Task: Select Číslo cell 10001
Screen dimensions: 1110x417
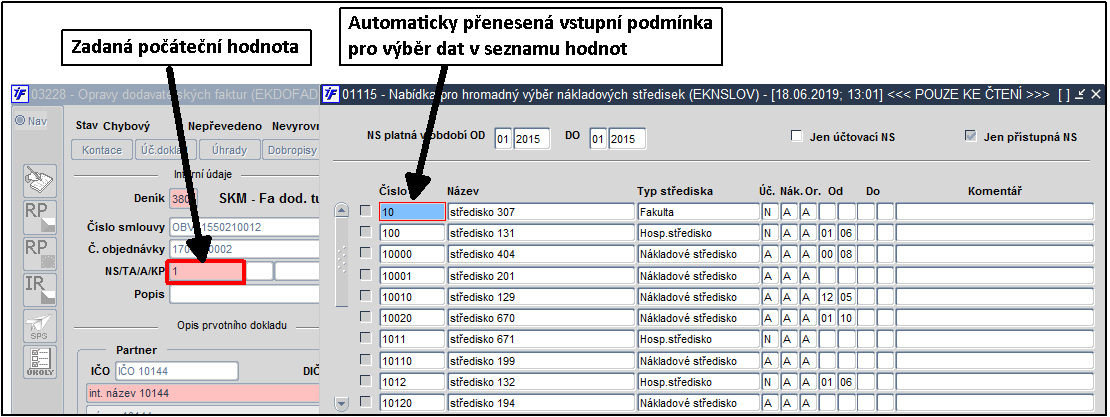Action: click(x=413, y=276)
